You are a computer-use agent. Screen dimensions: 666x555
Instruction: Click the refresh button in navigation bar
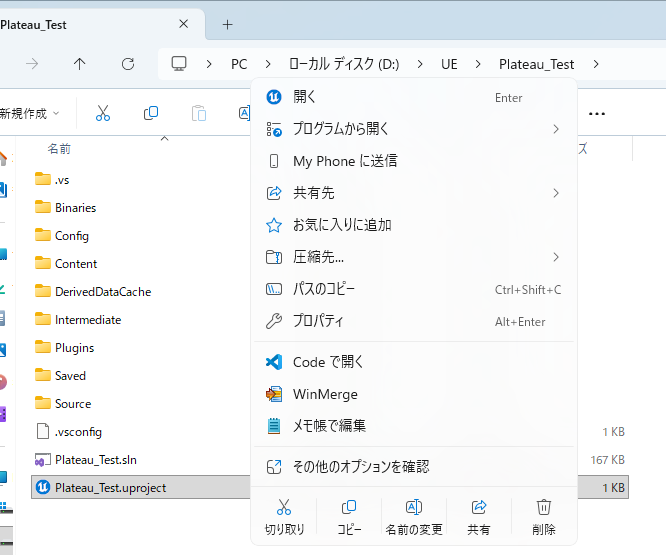coord(128,64)
